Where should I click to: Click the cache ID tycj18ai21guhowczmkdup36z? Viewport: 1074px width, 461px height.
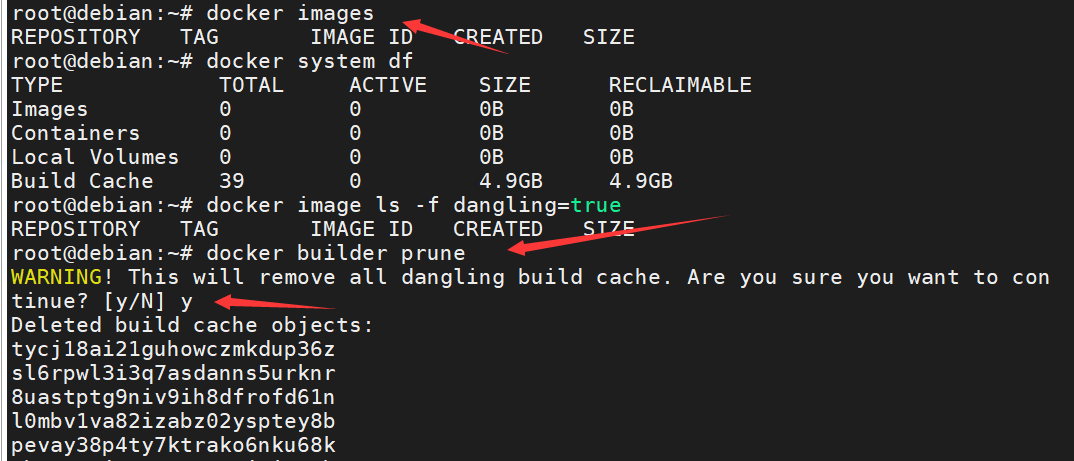point(173,349)
